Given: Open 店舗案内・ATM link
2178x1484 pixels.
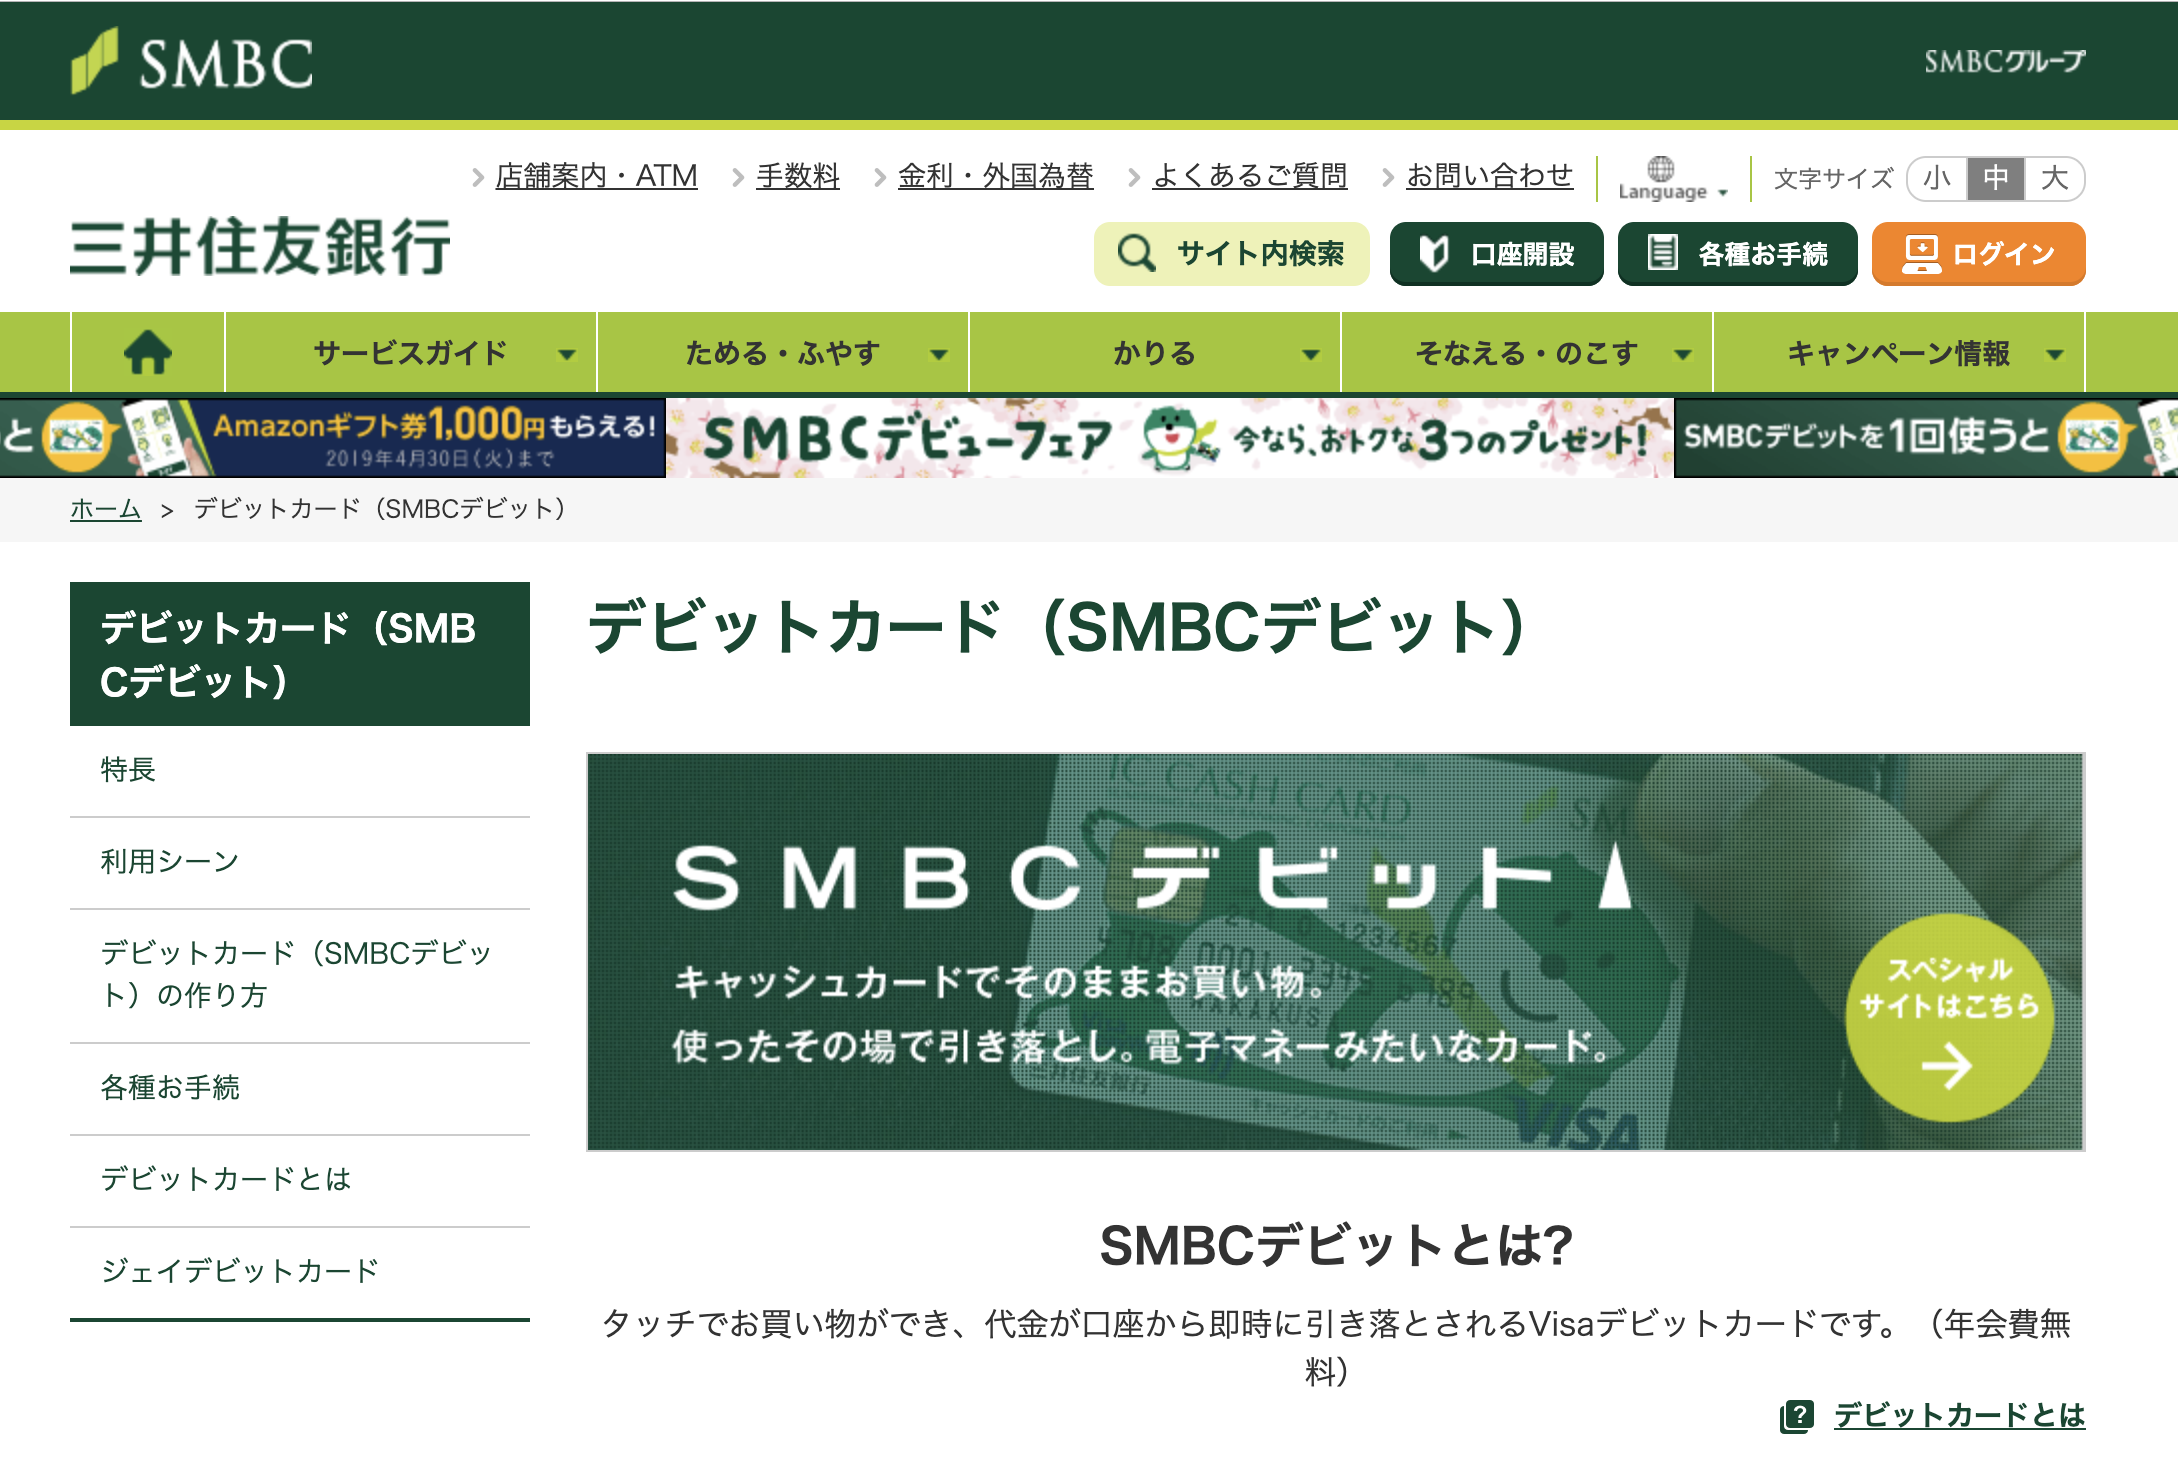Looking at the screenshot, I should [597, 176].
